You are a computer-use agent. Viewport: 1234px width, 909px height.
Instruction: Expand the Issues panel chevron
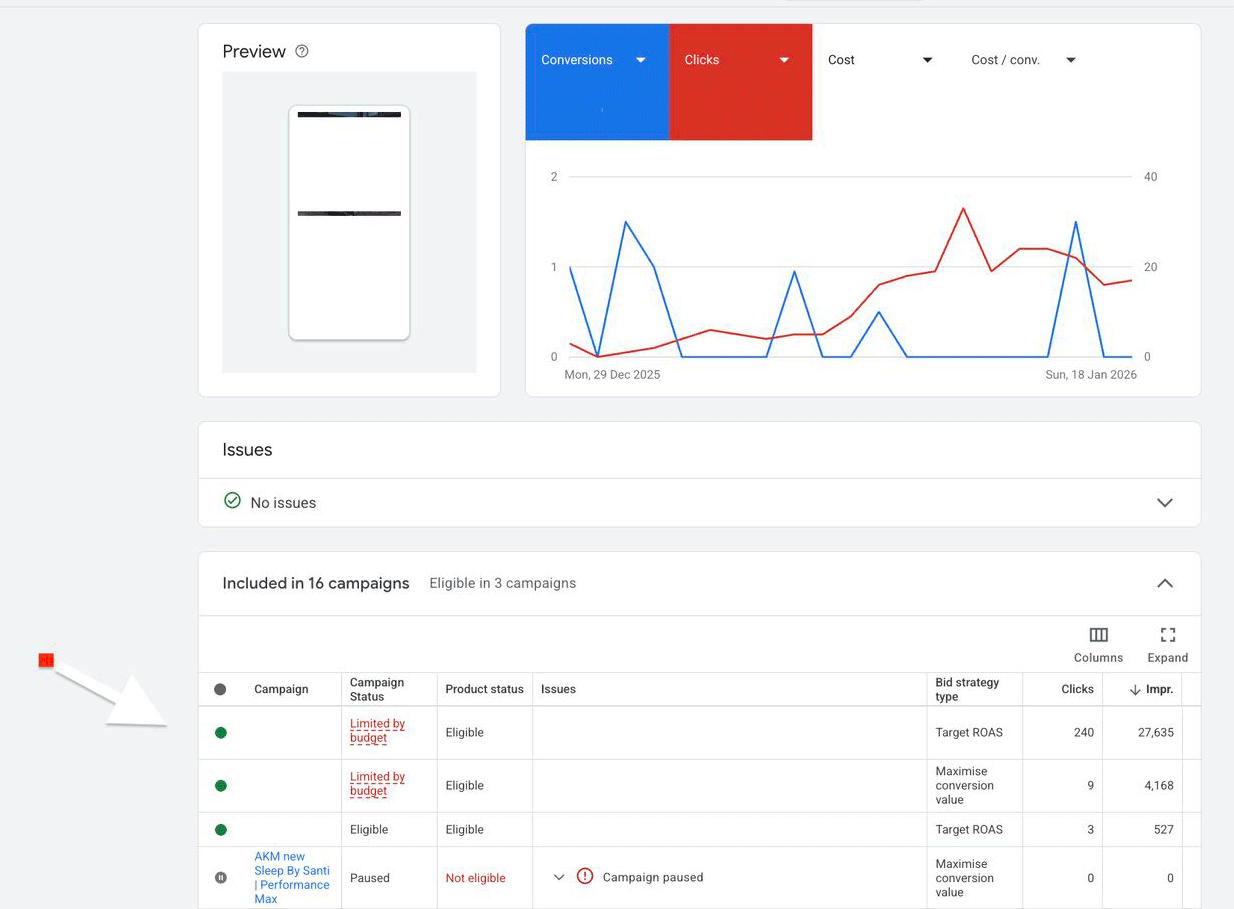click(x=1164, y=503)
